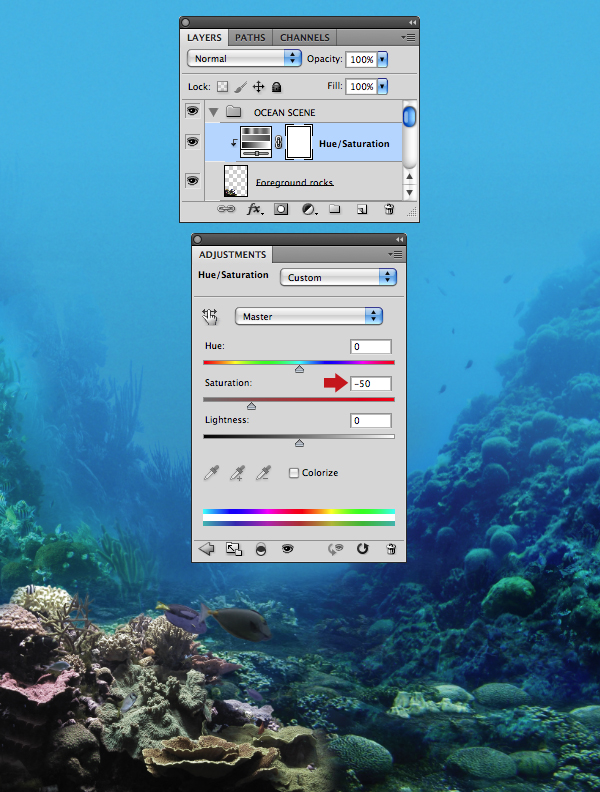Click the Fill 100% input field
The image size is (600, 792).
361,86
